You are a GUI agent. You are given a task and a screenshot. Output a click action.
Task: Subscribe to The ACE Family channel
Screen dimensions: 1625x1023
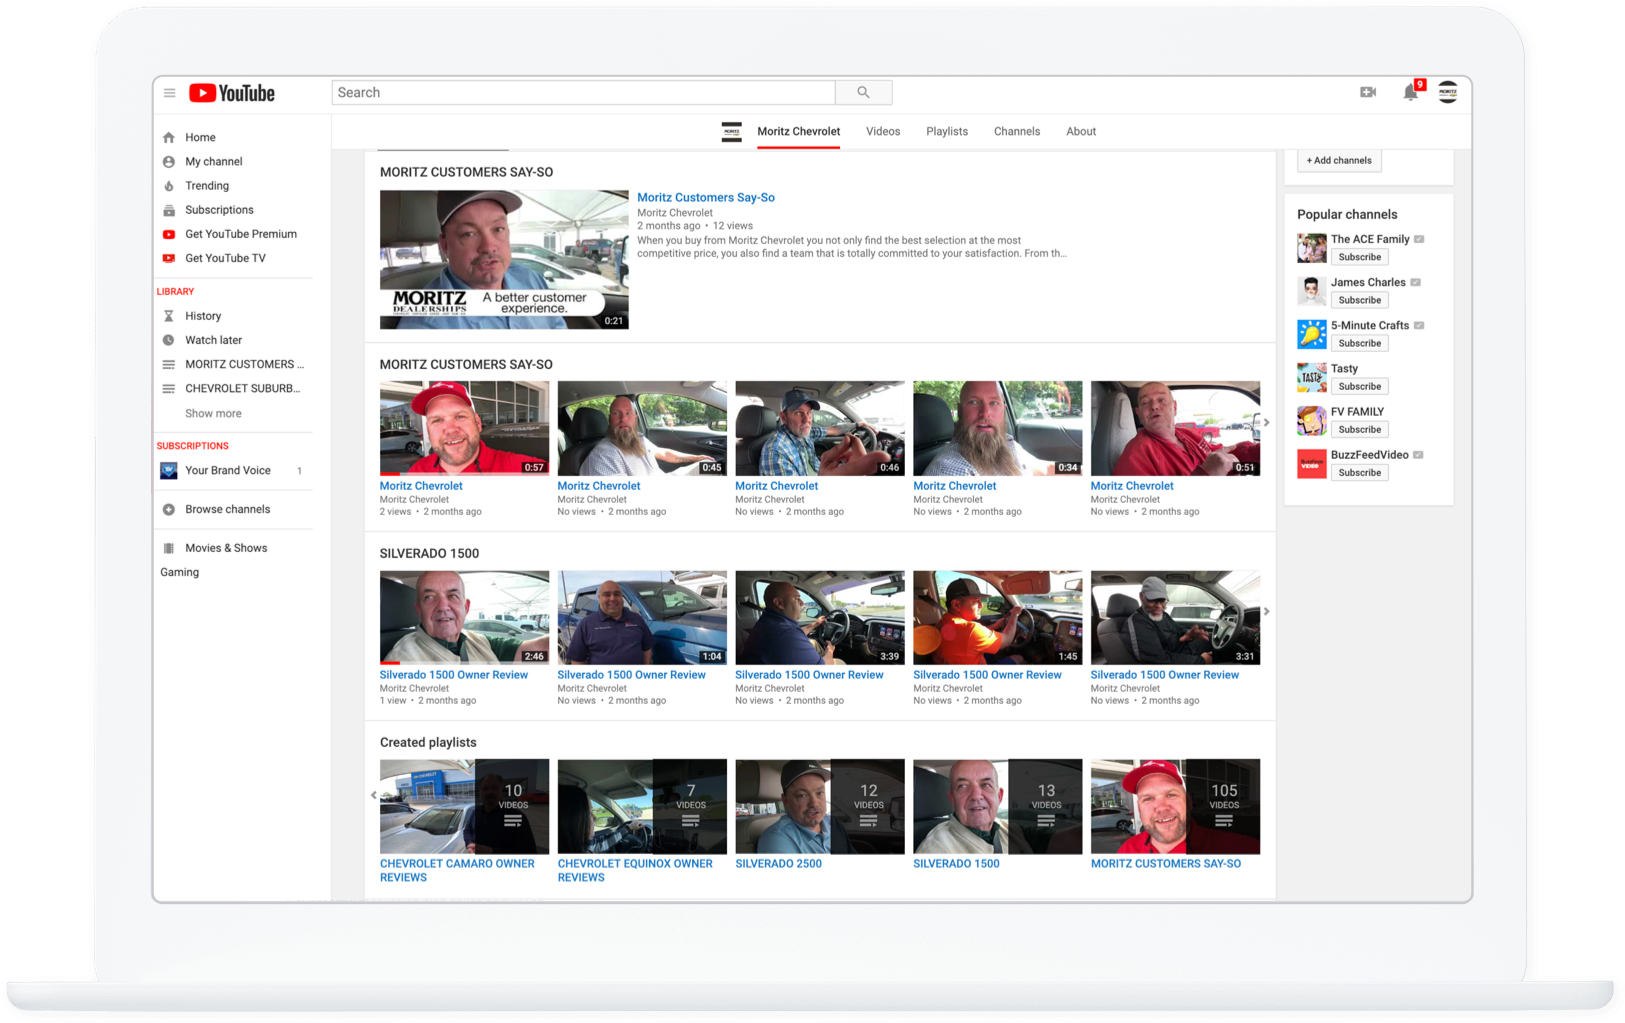[1358, 256]
